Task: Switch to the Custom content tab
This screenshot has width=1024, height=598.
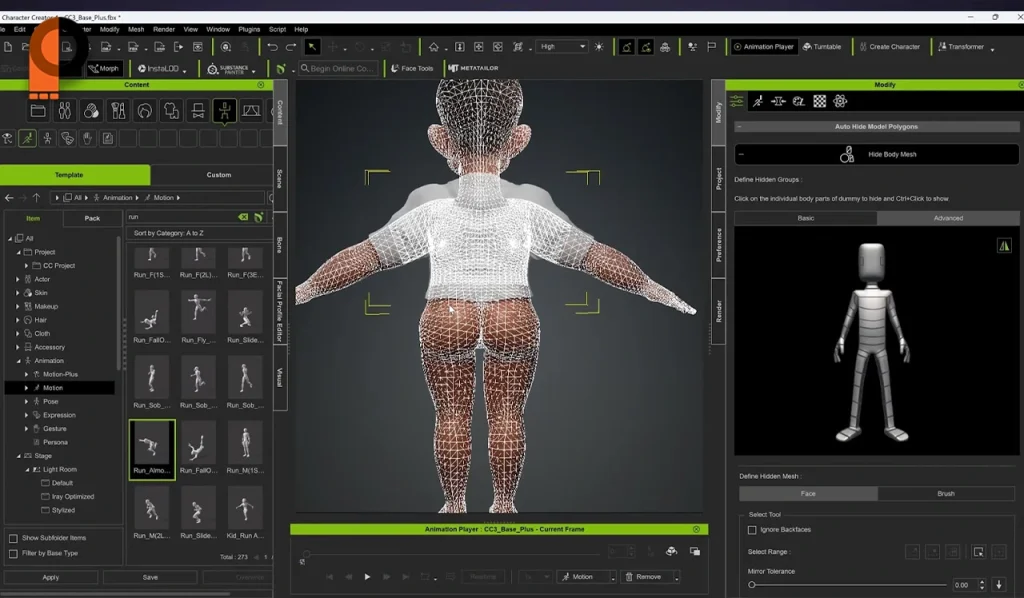Action: tap(218, 175)
